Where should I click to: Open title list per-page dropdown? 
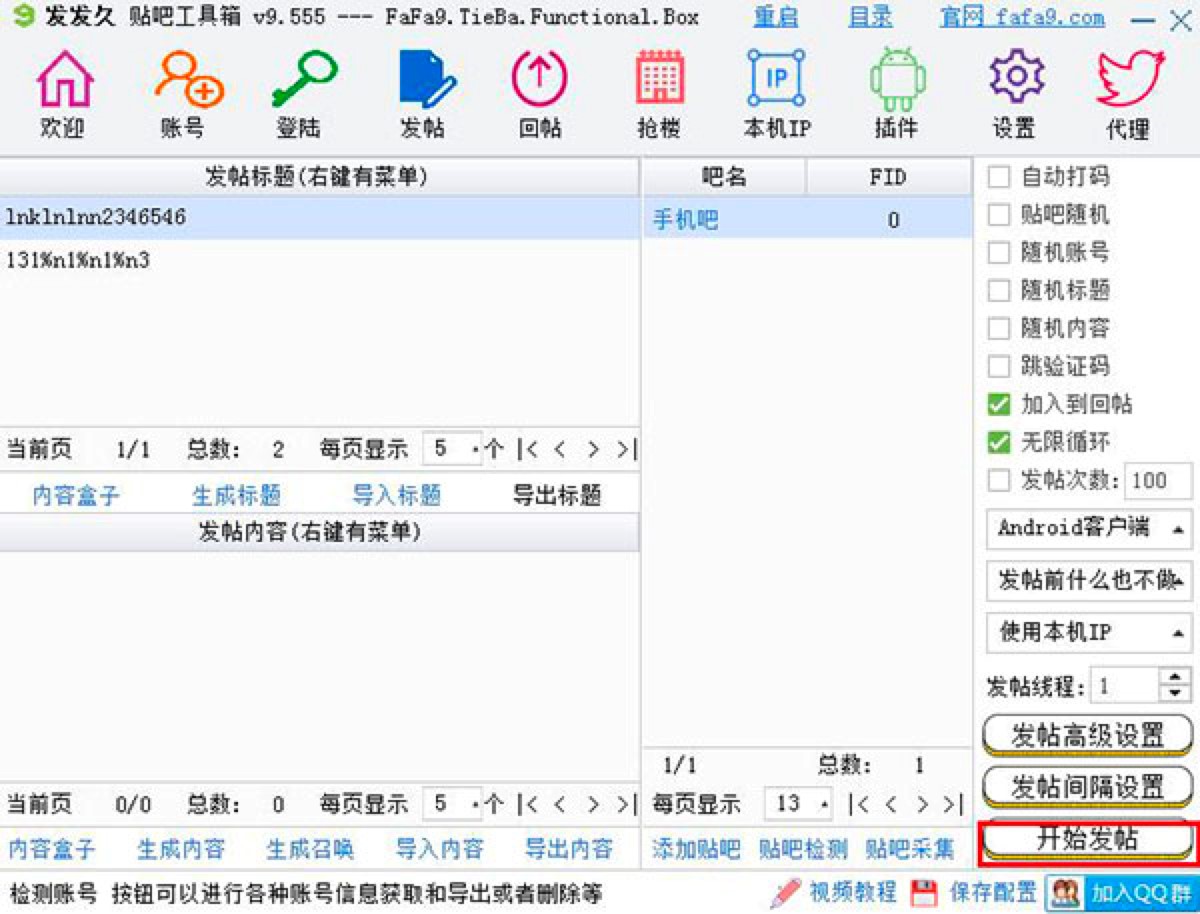pyautogui.click(x=452, y=449)
